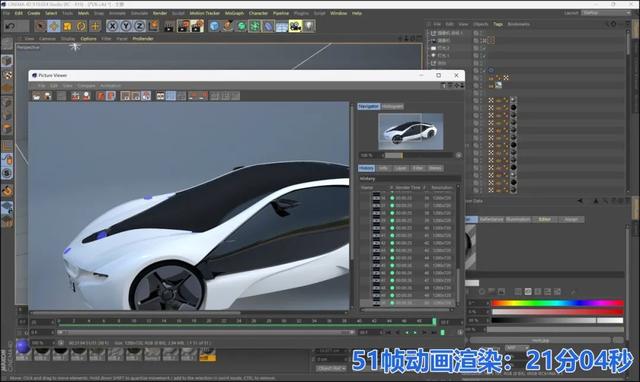Viewport: 640px width, 382px height.
Task: Select the Move tool in top toolbar
Action: [53, 26]
